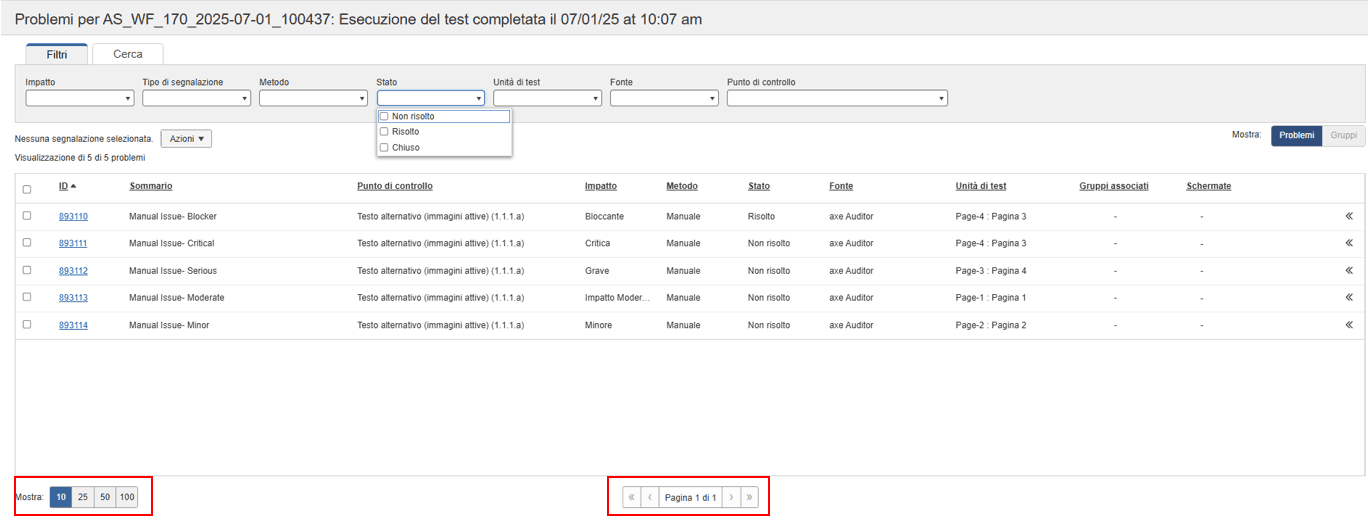
Task: Go to the first page of results
Action: (x=631, y=497)
